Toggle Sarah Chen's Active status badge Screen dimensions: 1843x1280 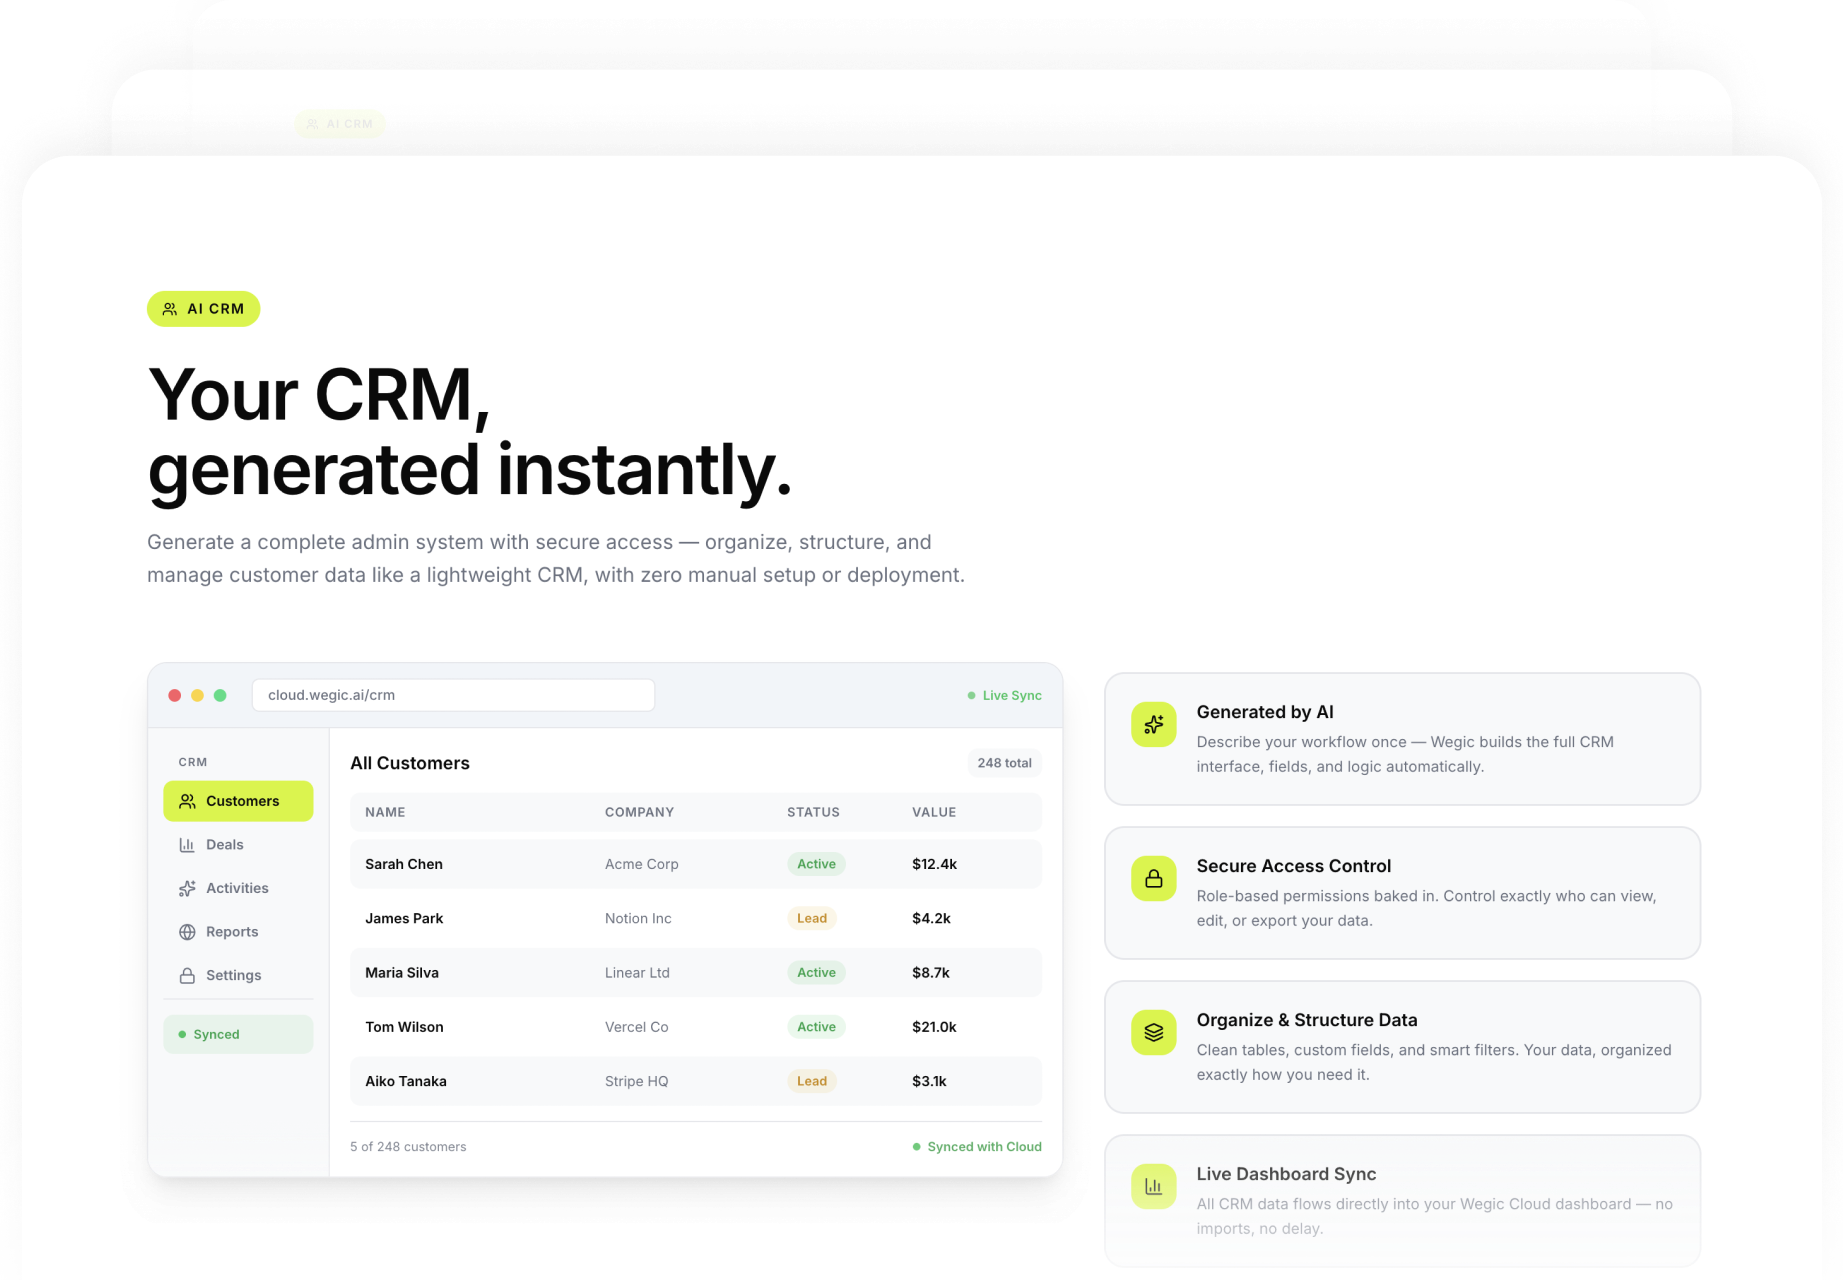(x=816, y=864)
